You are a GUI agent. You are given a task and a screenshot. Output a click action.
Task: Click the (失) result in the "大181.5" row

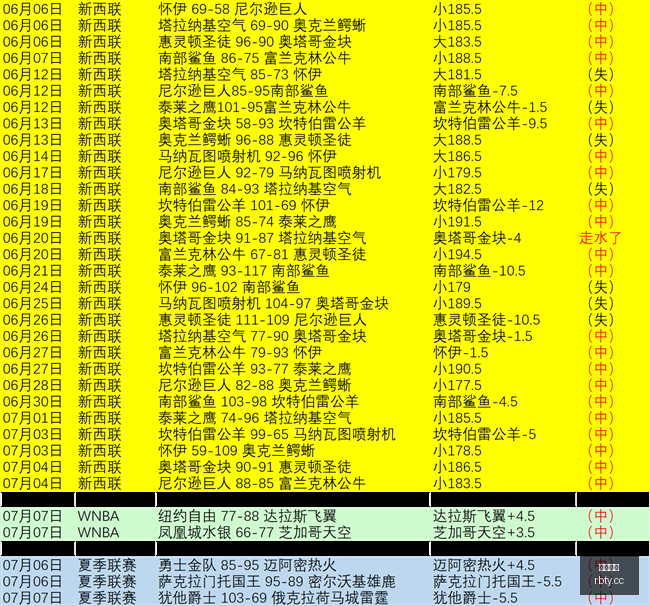[x=600, y=74]
